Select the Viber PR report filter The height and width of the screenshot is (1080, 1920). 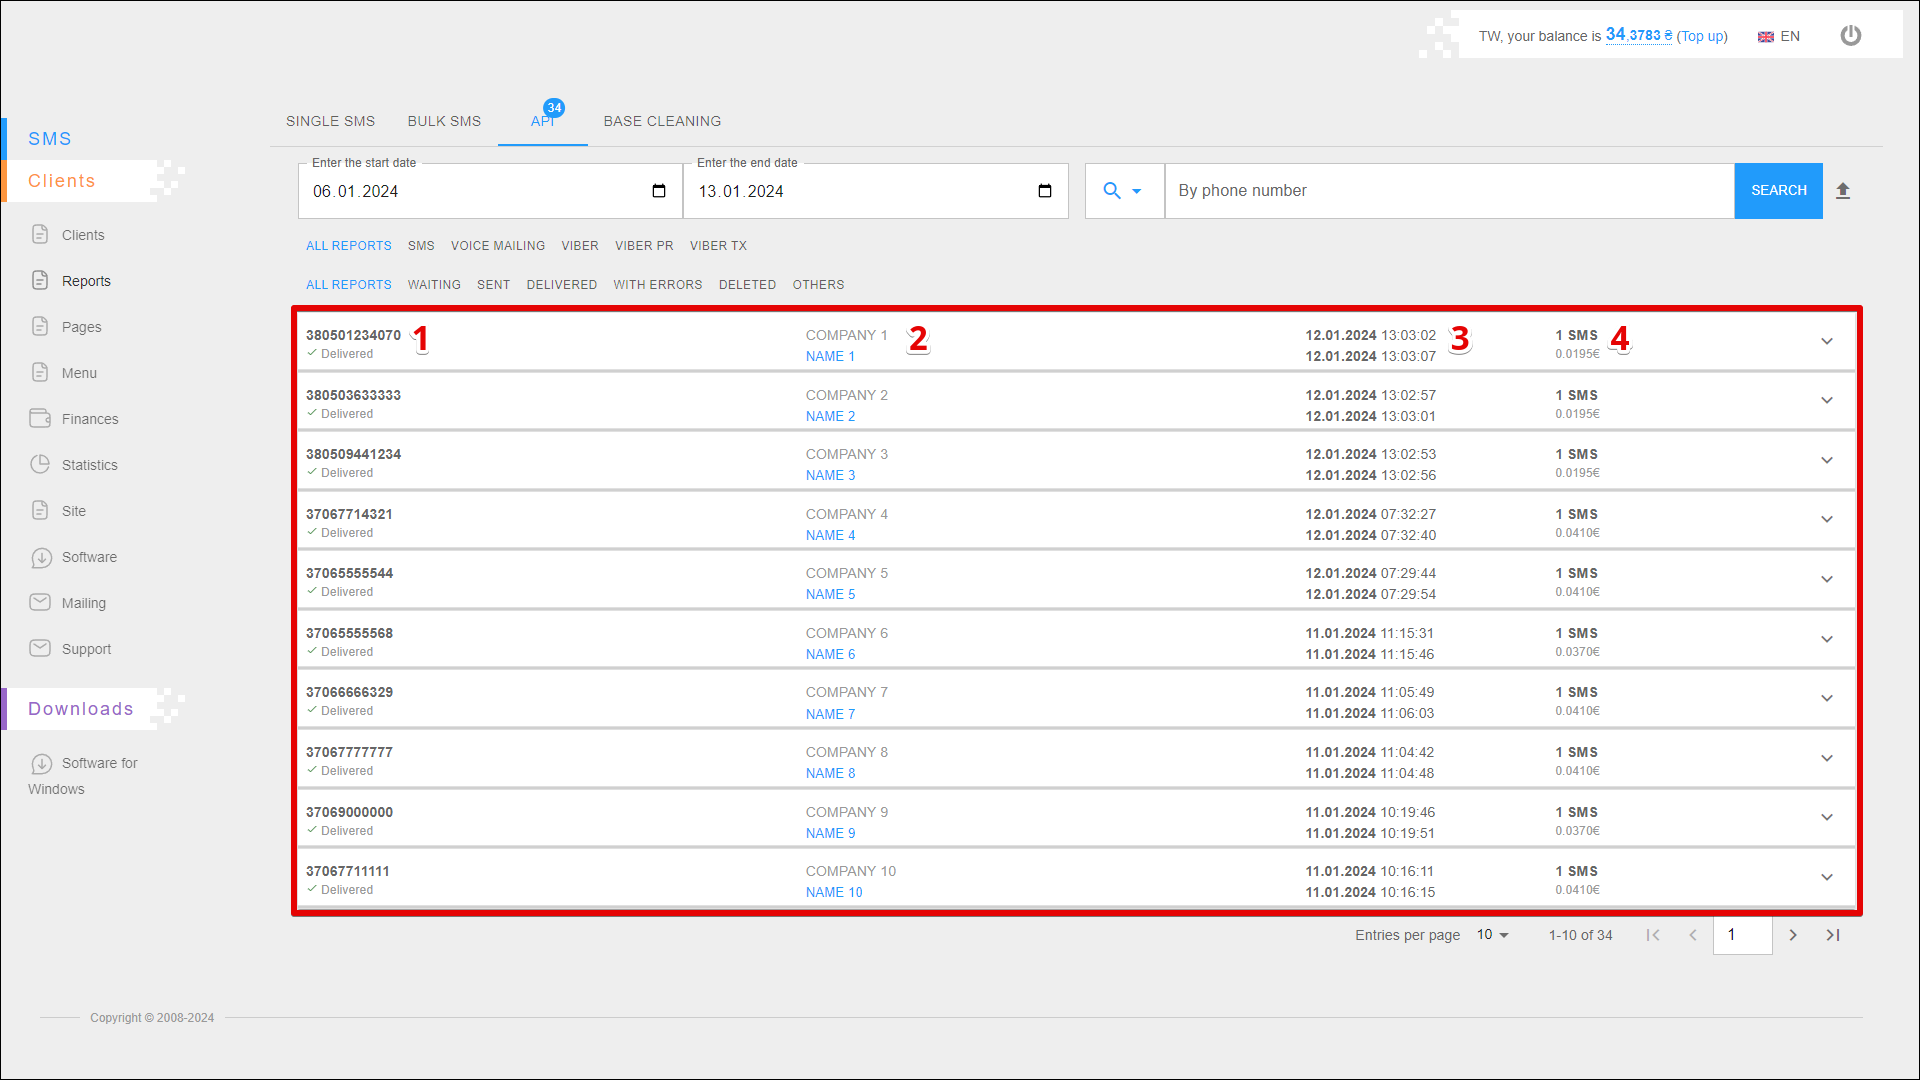tap(644, 246)
